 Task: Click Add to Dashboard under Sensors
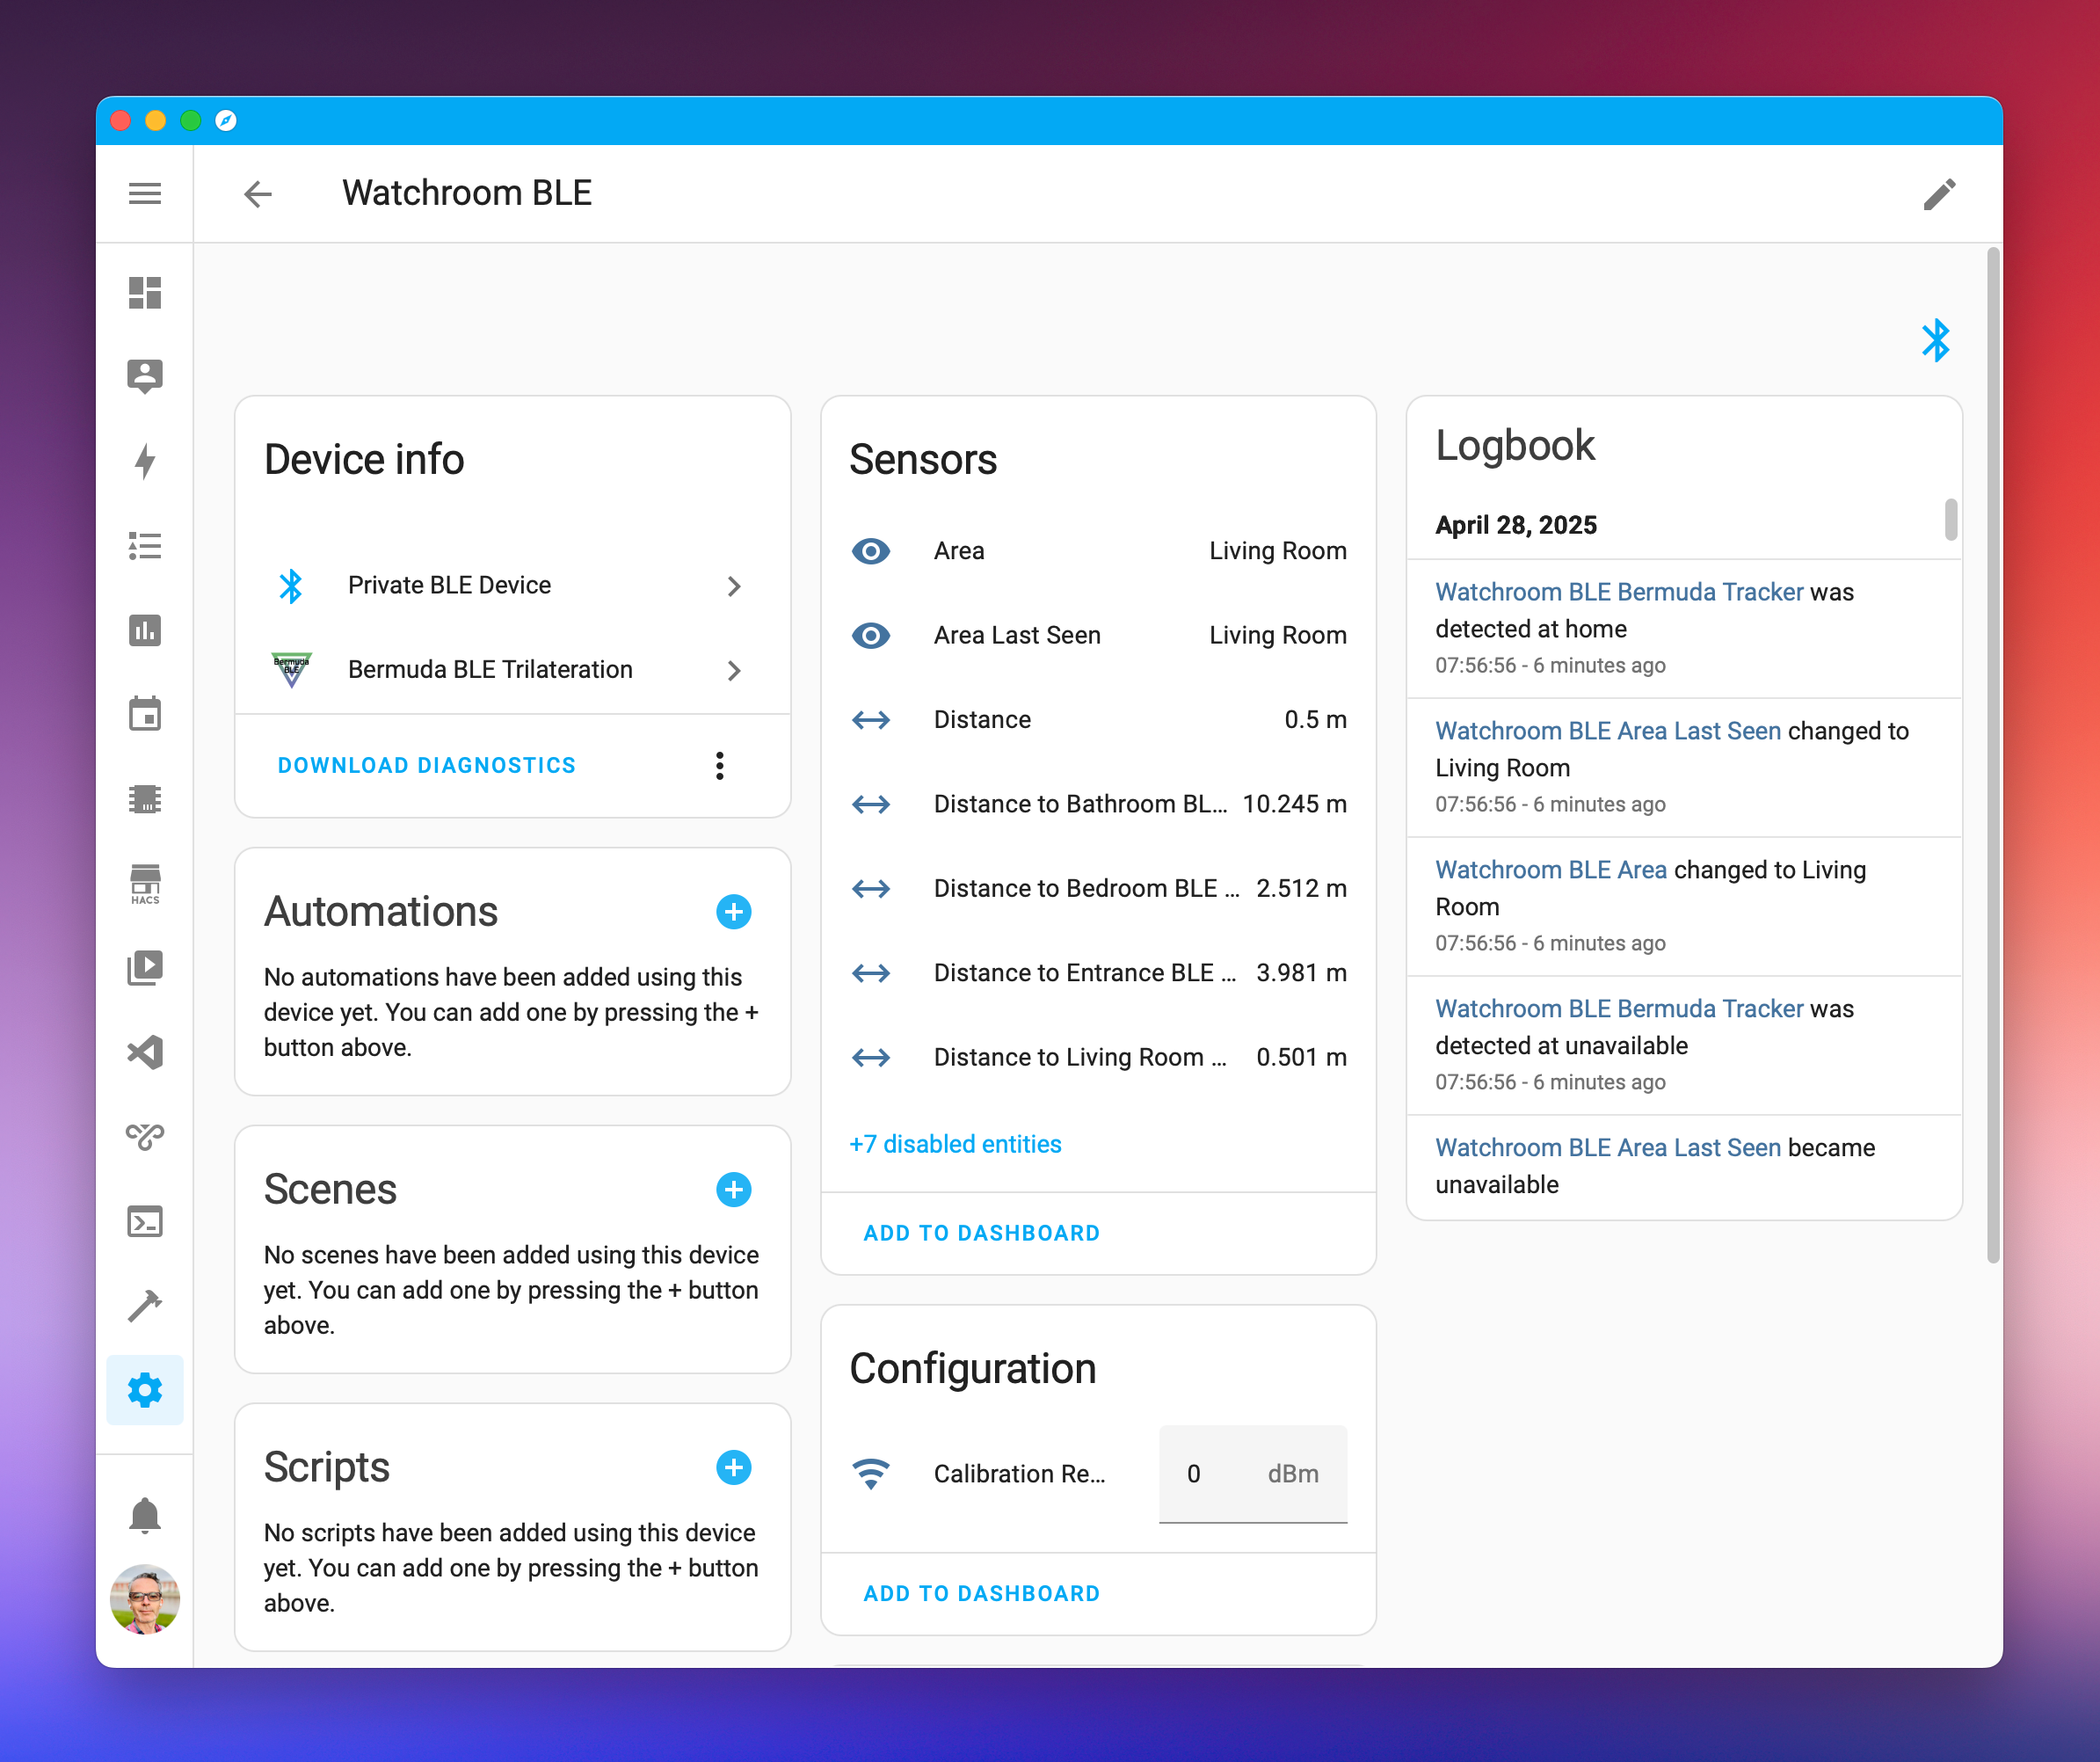(982, 1234)
